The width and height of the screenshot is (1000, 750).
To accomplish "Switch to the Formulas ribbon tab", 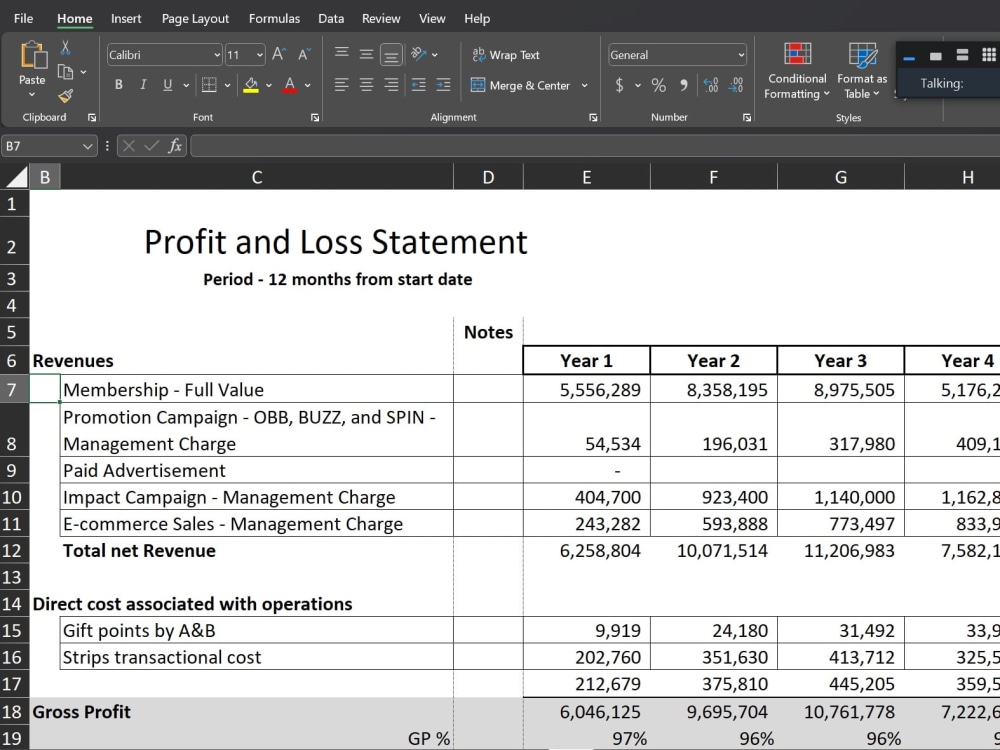I will [274, 18].
